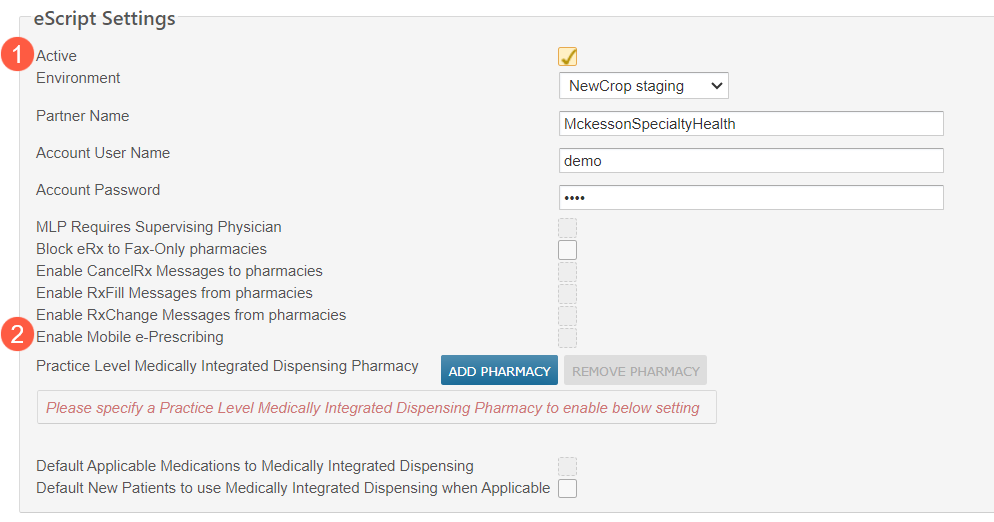
Task: Enable Block eRx to Fax-Only pharmacies
Action: pos(568,250)
